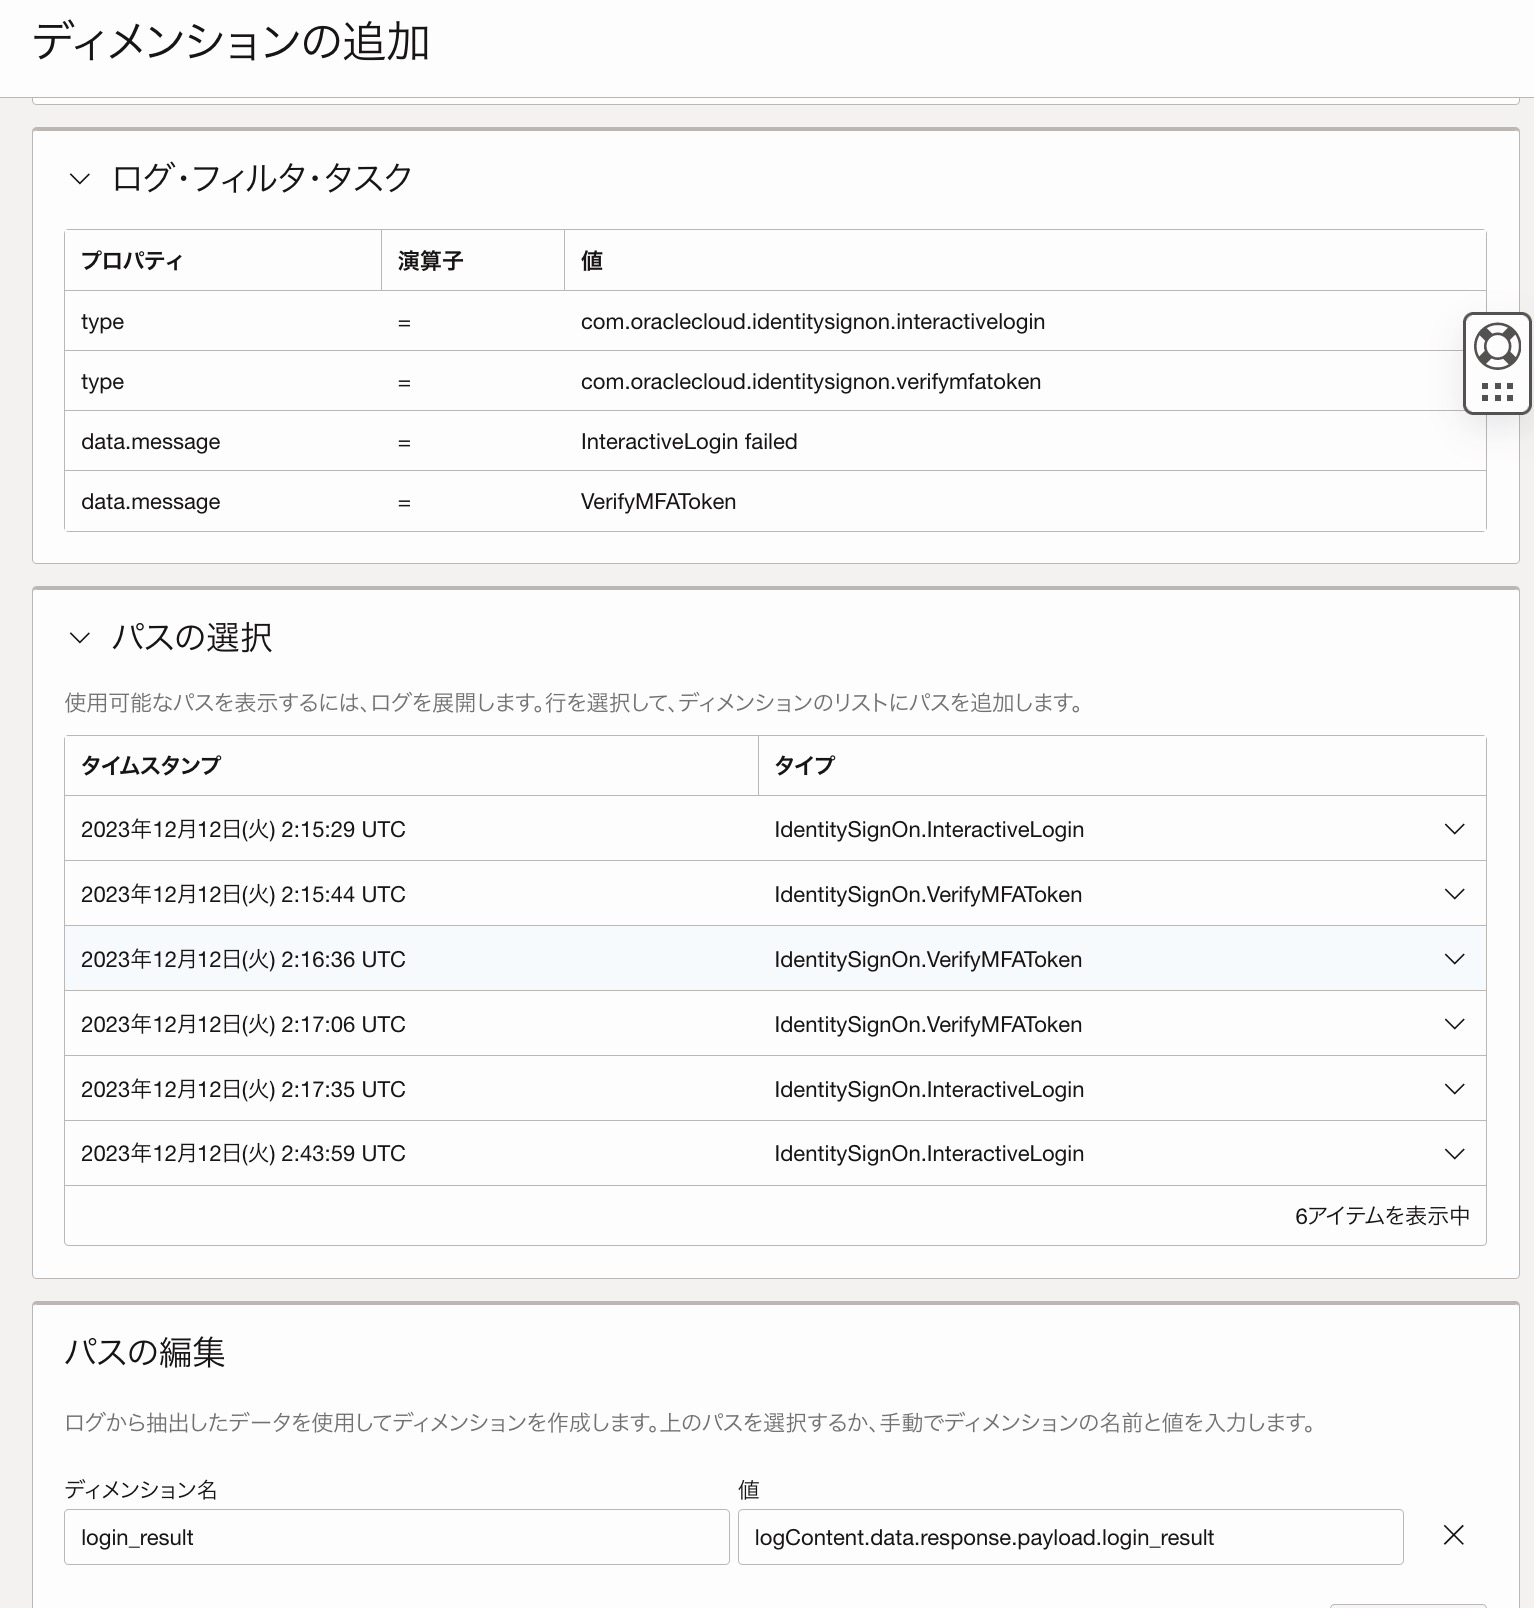Click the 演算子 column header
Image resolution: width=1534 pixels, height=1608 pixels.
pyautogui.click(x=430, y=261)
